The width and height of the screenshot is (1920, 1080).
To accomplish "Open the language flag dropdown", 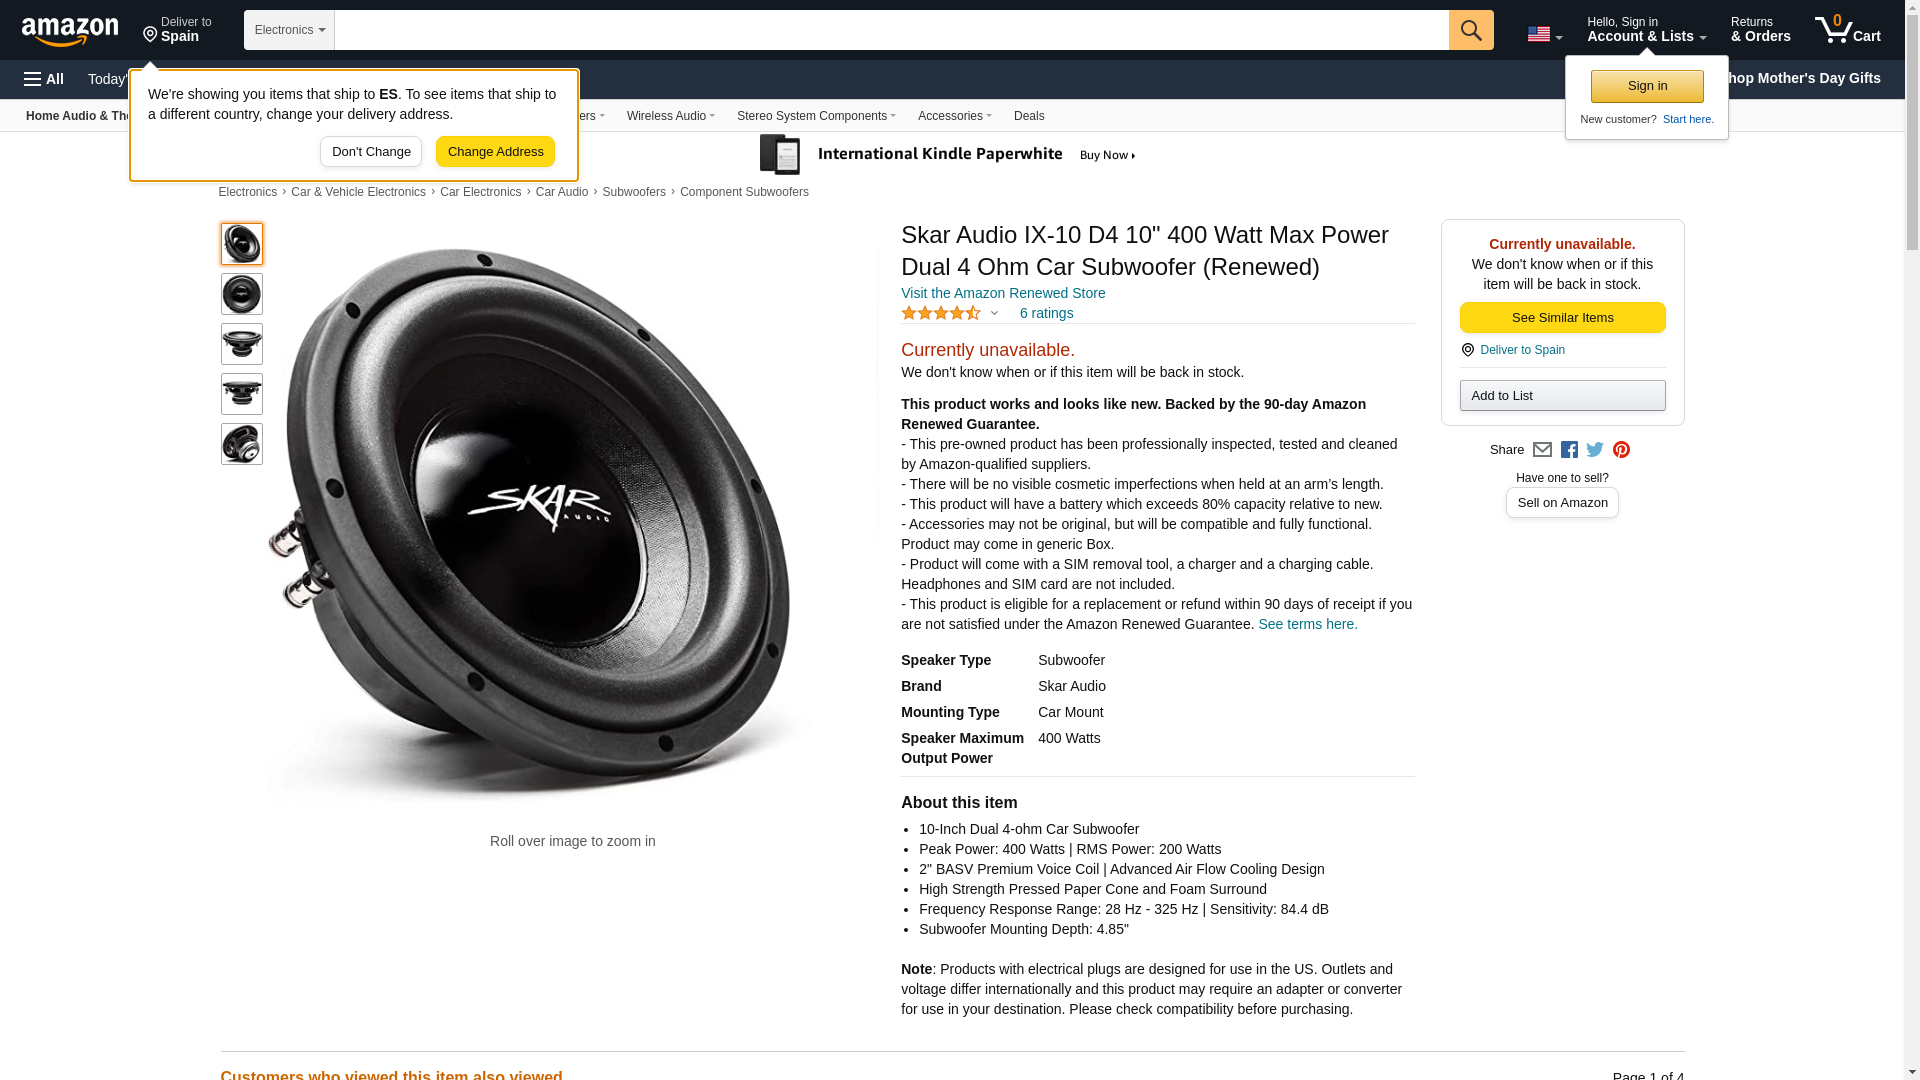I will (x=1544, y=34).
